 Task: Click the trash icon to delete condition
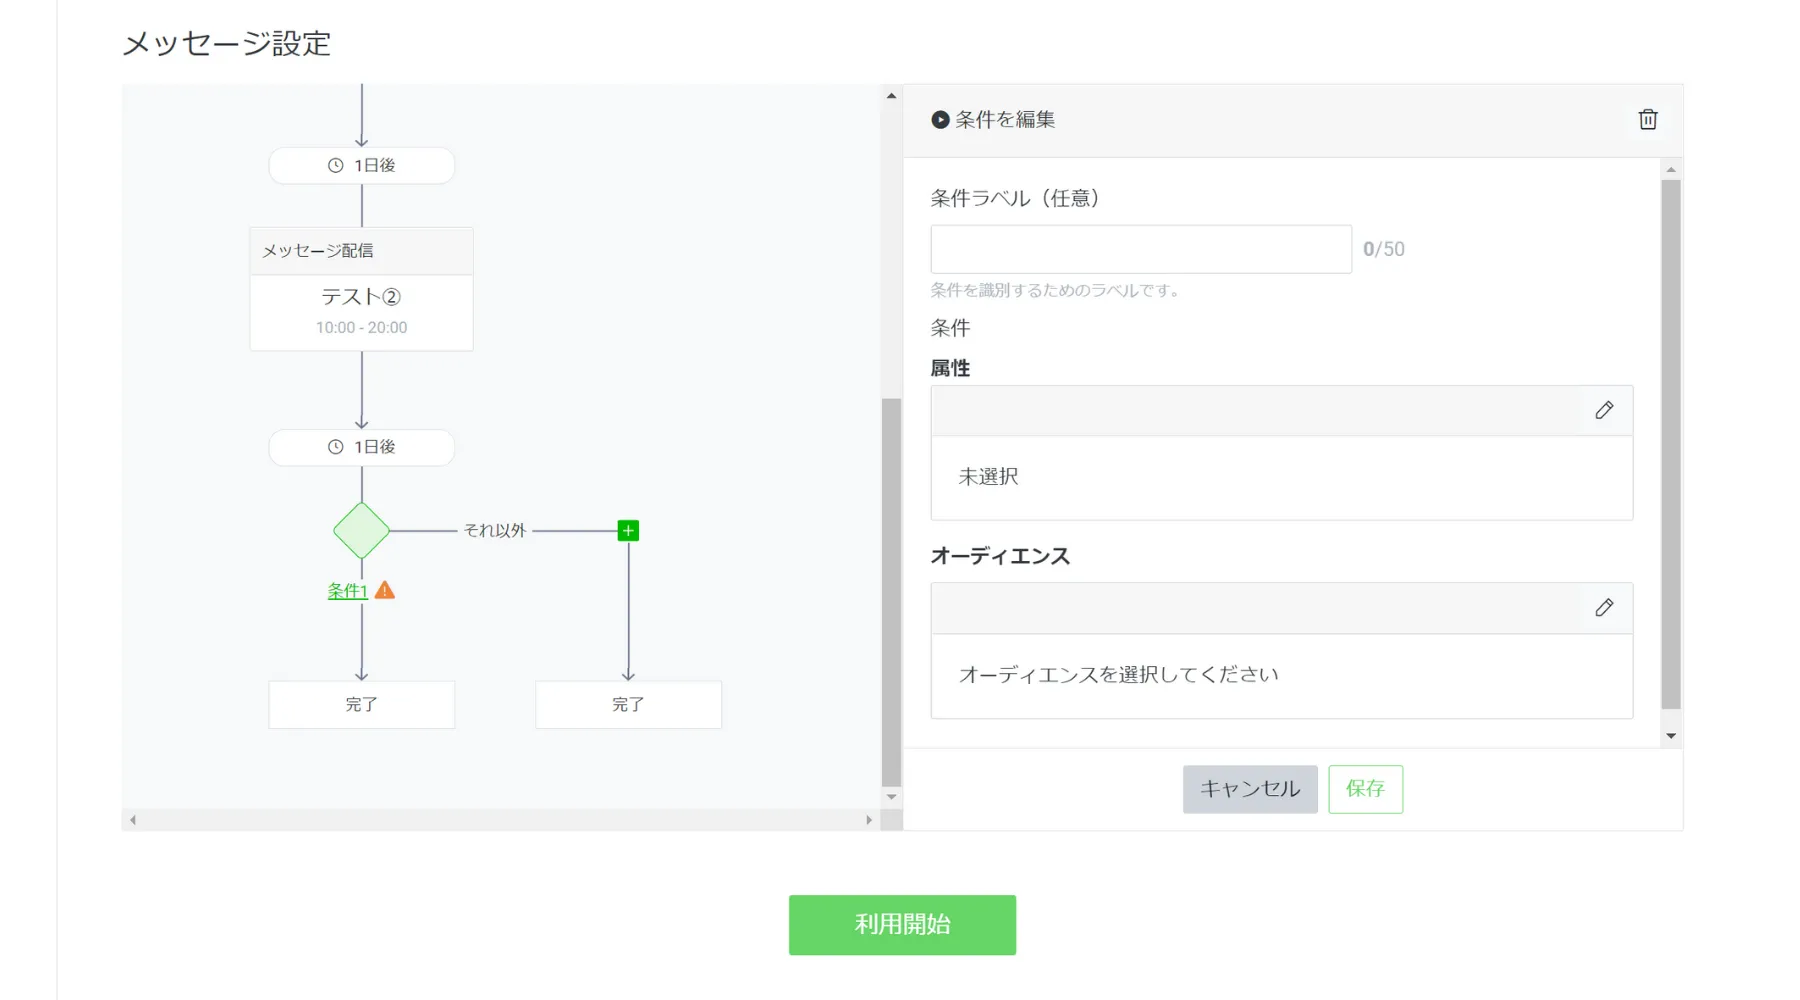[x=1647, y=120]
